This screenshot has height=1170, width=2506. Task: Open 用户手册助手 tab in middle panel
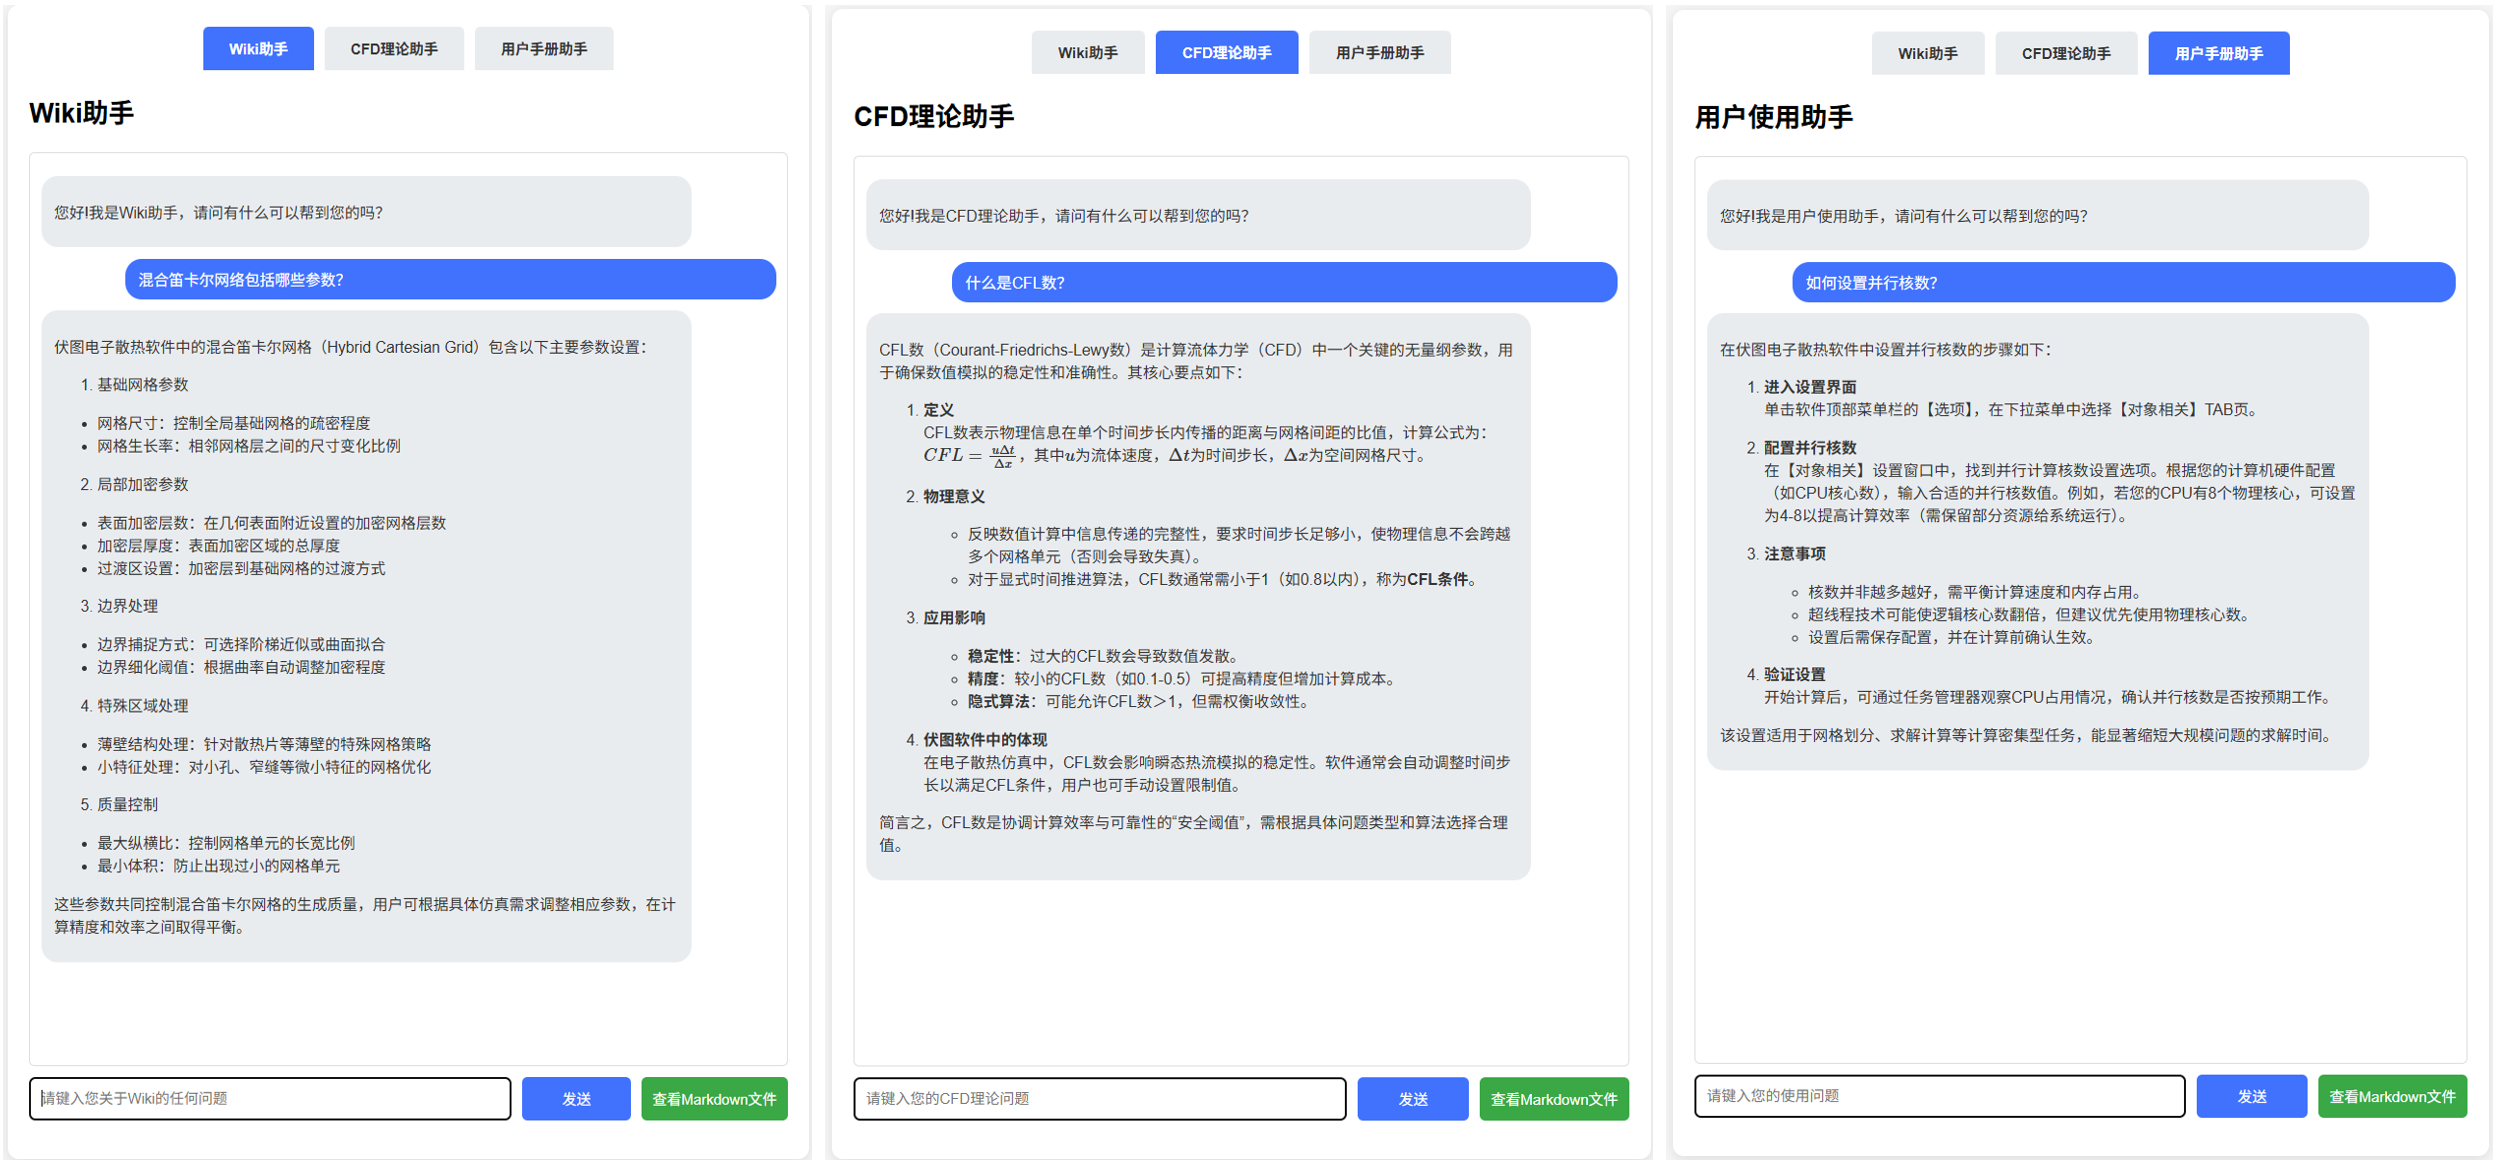(x=1380, y=53)
